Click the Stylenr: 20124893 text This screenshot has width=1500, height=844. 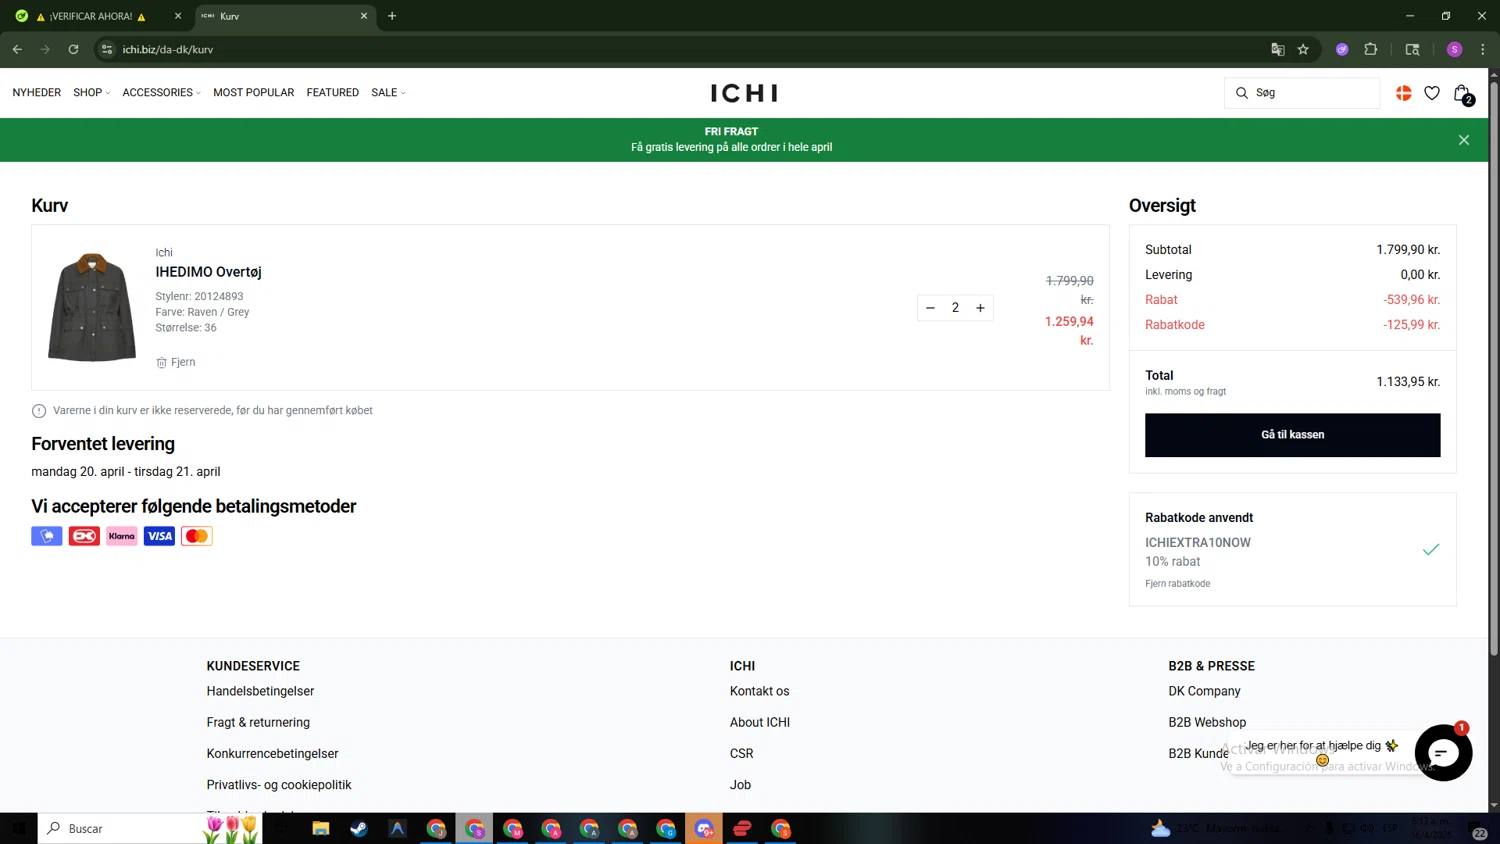click(x=199, y=296)
